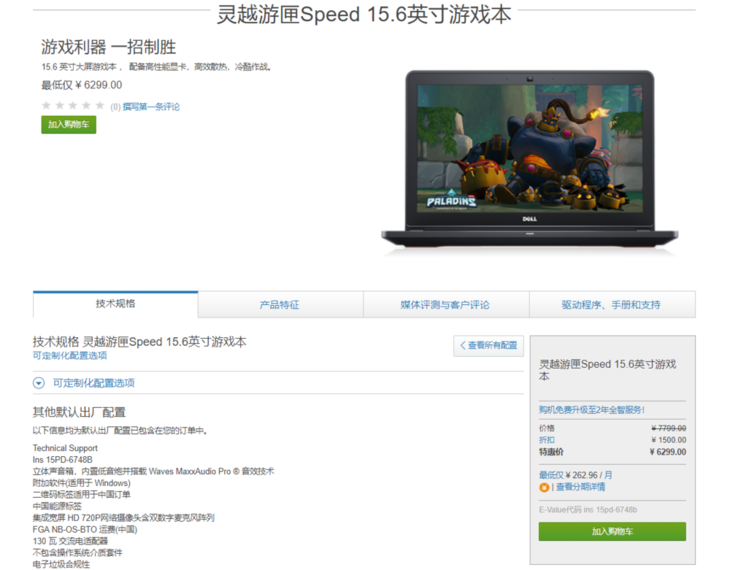Select the Ins 15PD-6748B model line
This screenshot has width=730, height=570.
[62, 460]
